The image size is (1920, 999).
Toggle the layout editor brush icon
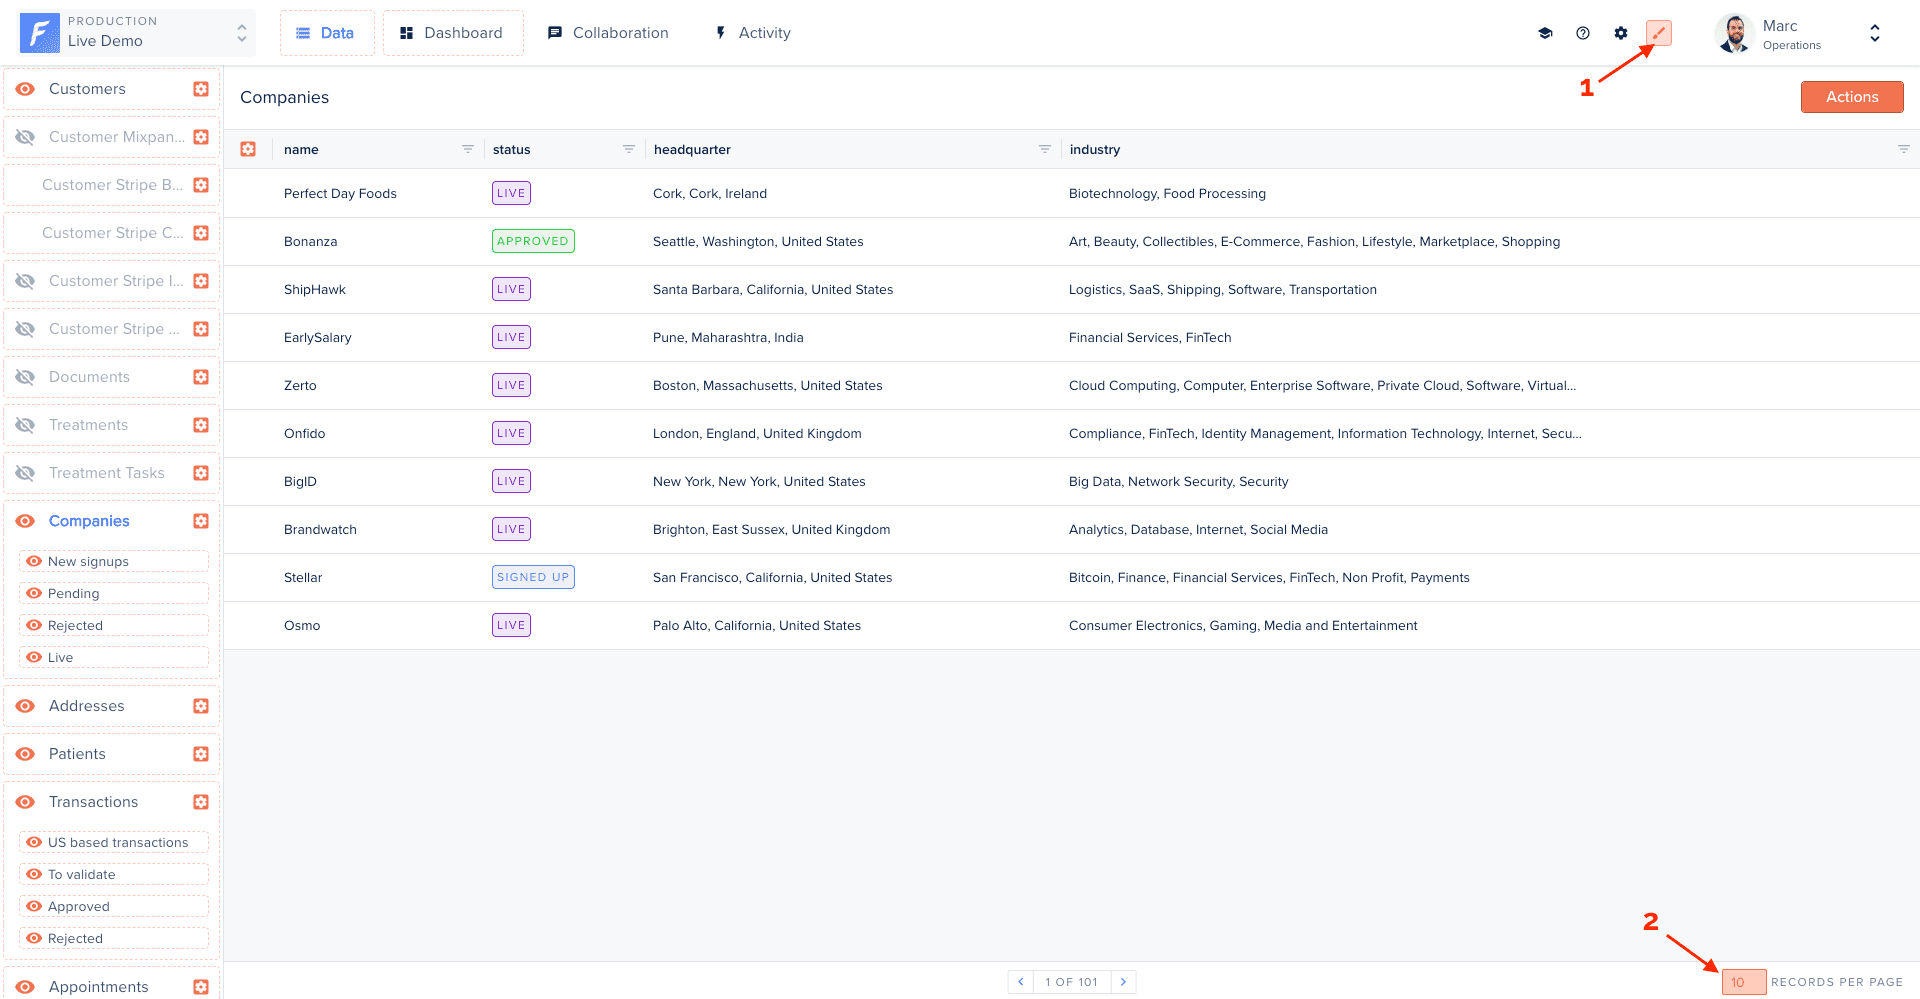tap(1659, 33)
